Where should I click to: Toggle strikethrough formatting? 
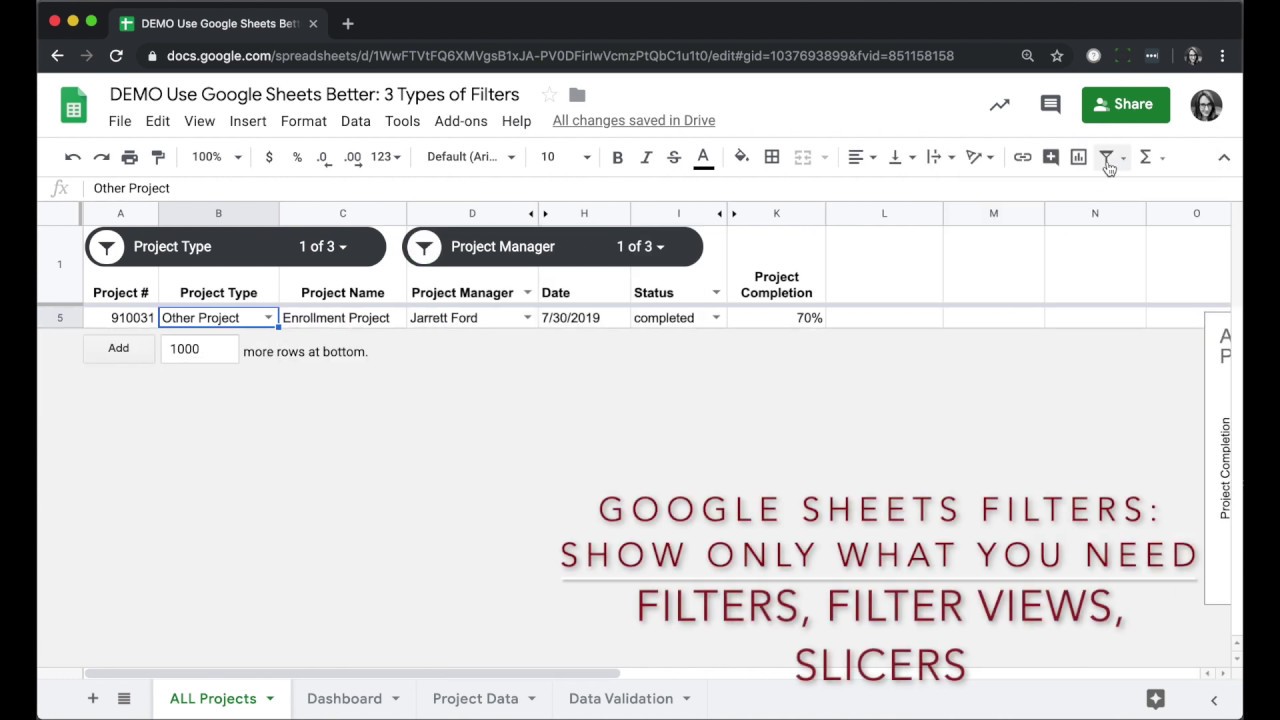pos(674,157)
